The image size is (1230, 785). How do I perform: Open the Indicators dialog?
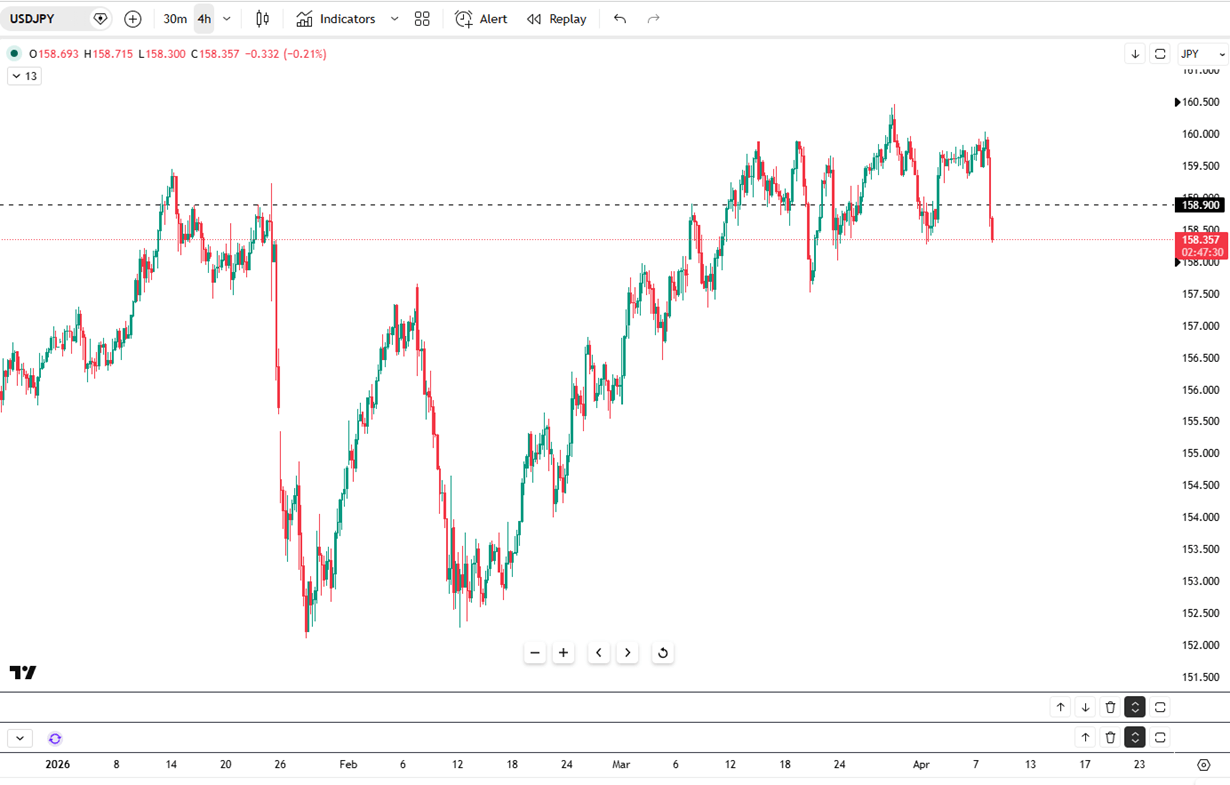point(336,19)
